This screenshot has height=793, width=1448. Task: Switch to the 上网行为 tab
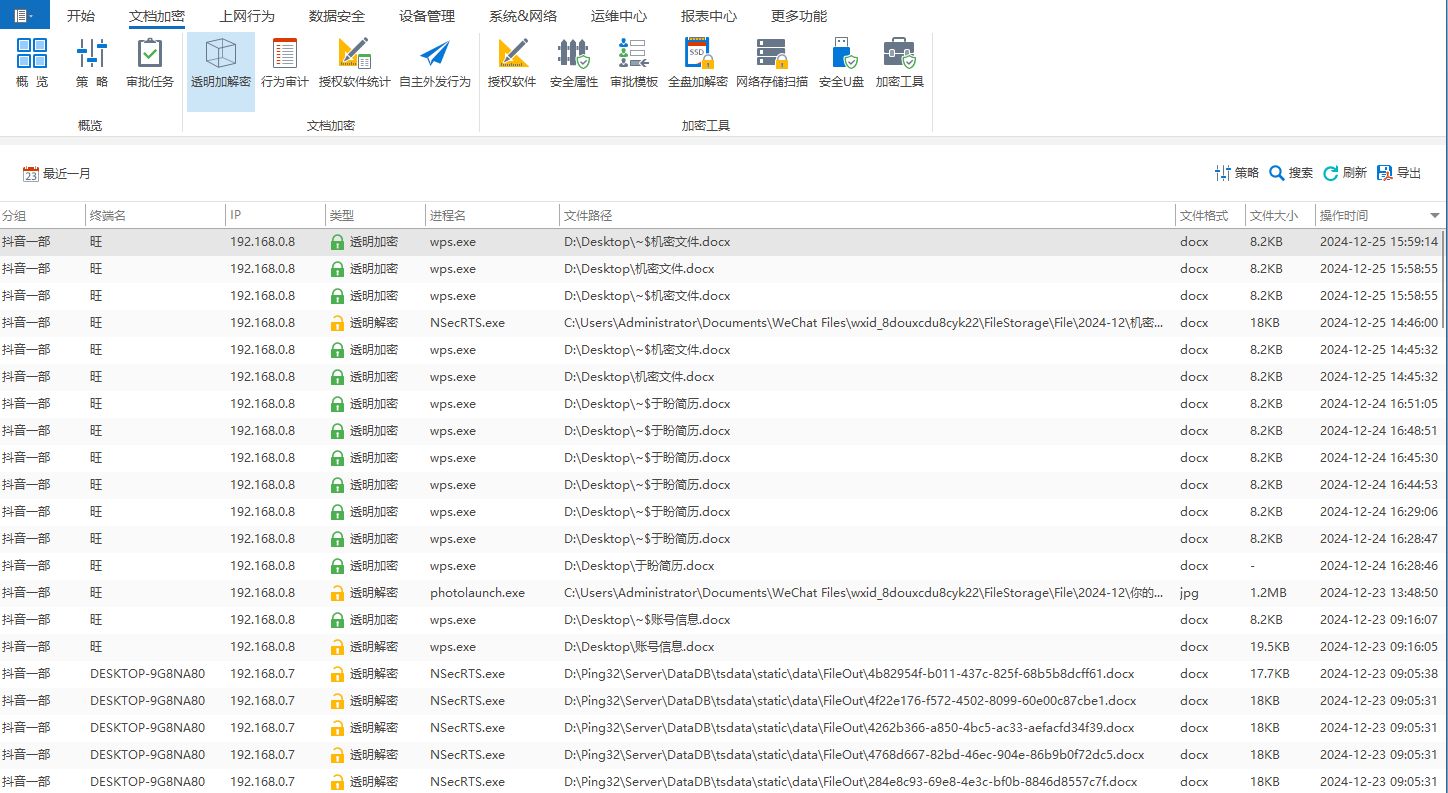246,16
